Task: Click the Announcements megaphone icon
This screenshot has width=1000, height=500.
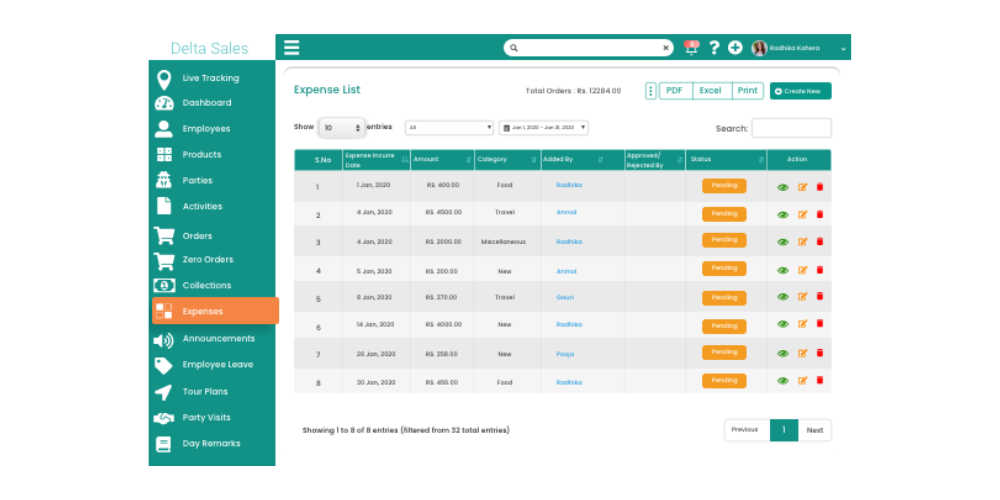Action: point(164,341)
